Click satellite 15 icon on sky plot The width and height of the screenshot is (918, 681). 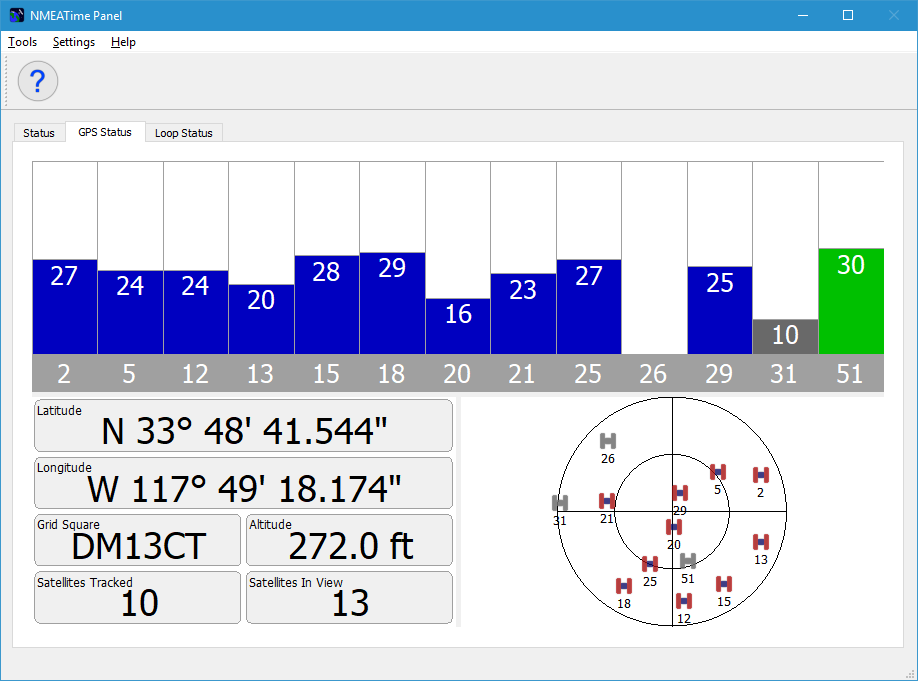point(724,584)
